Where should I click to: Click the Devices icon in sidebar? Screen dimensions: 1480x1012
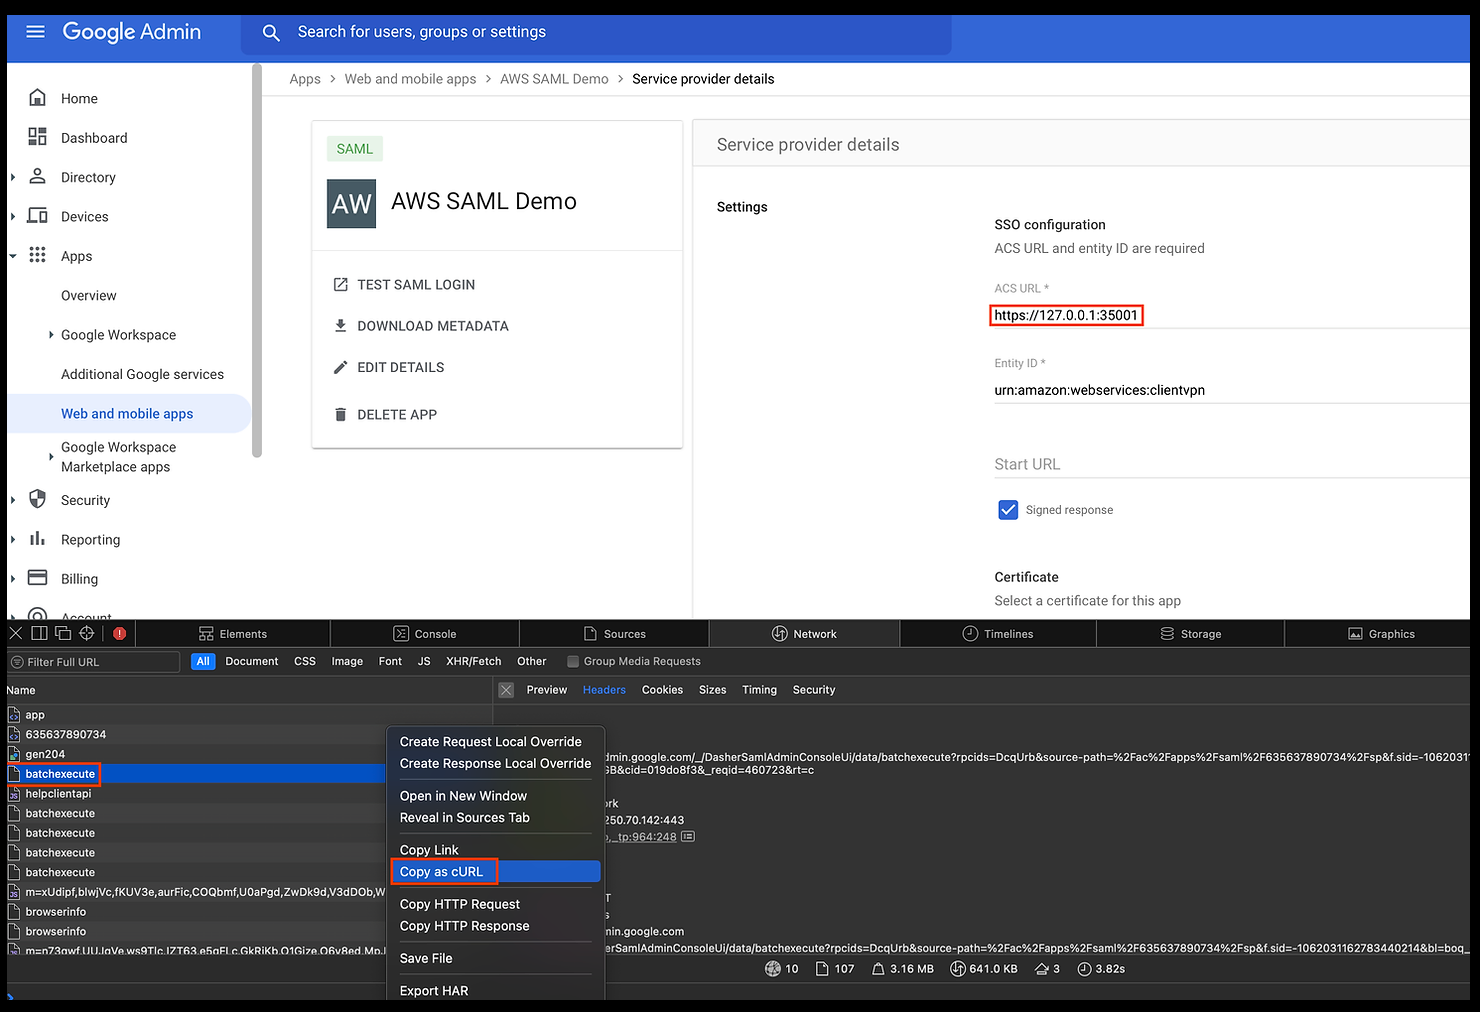[37, 216]
